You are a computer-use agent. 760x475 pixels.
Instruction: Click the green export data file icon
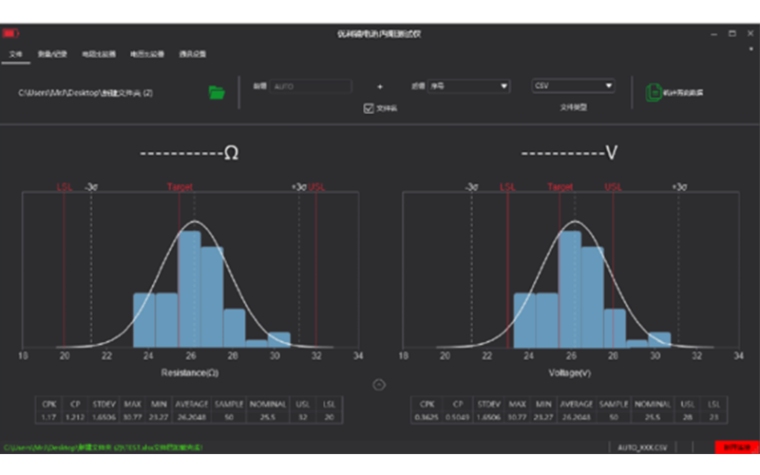pos(653,92)
